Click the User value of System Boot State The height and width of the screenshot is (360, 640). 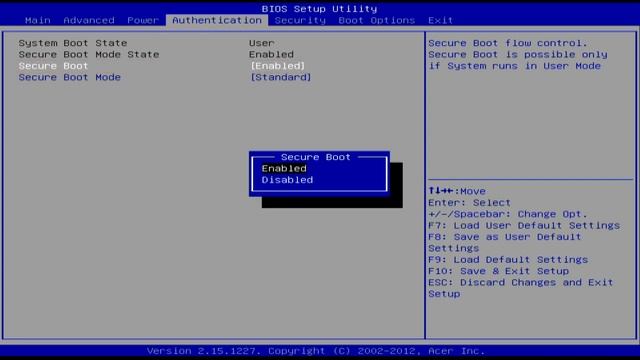coord(262,43)
